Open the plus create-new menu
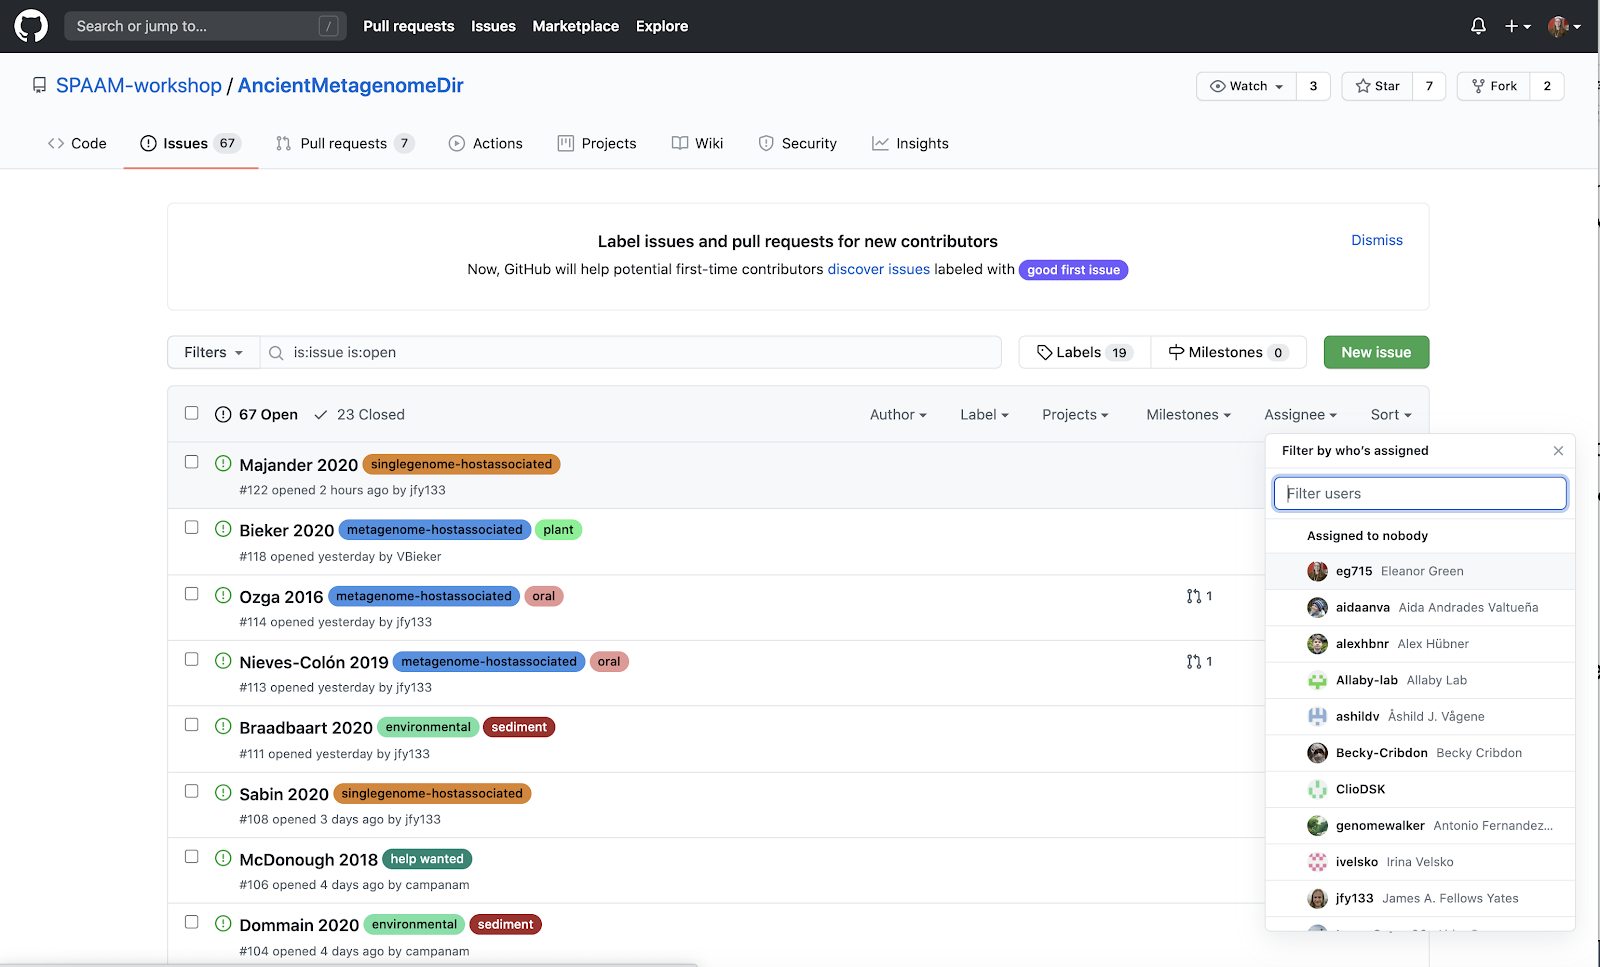The image size is (1600, 967). tap(1517, 26)
